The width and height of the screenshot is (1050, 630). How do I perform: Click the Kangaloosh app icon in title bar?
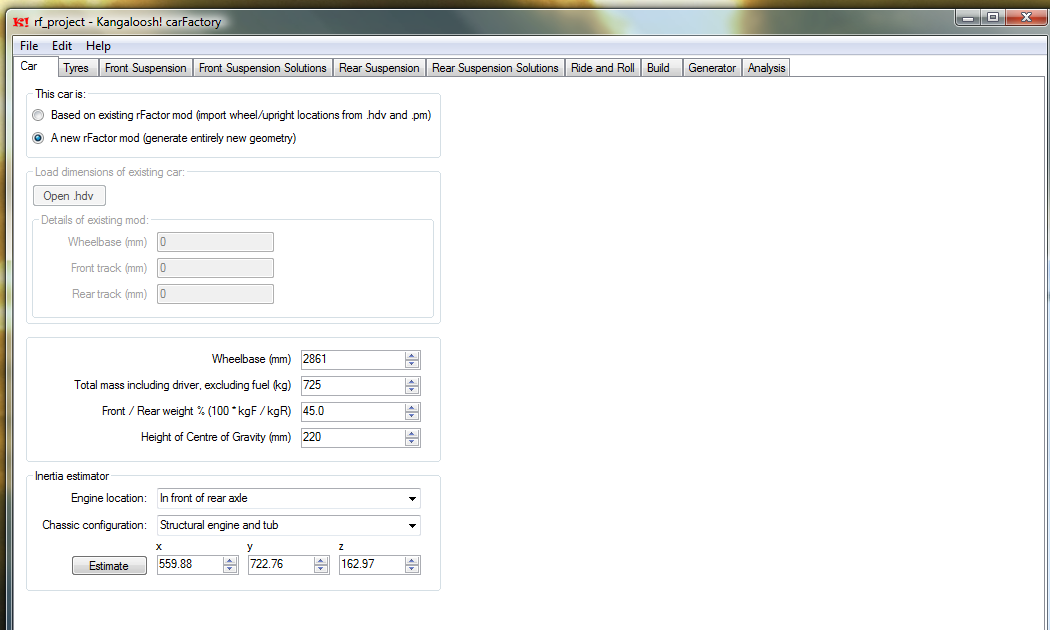21,22
